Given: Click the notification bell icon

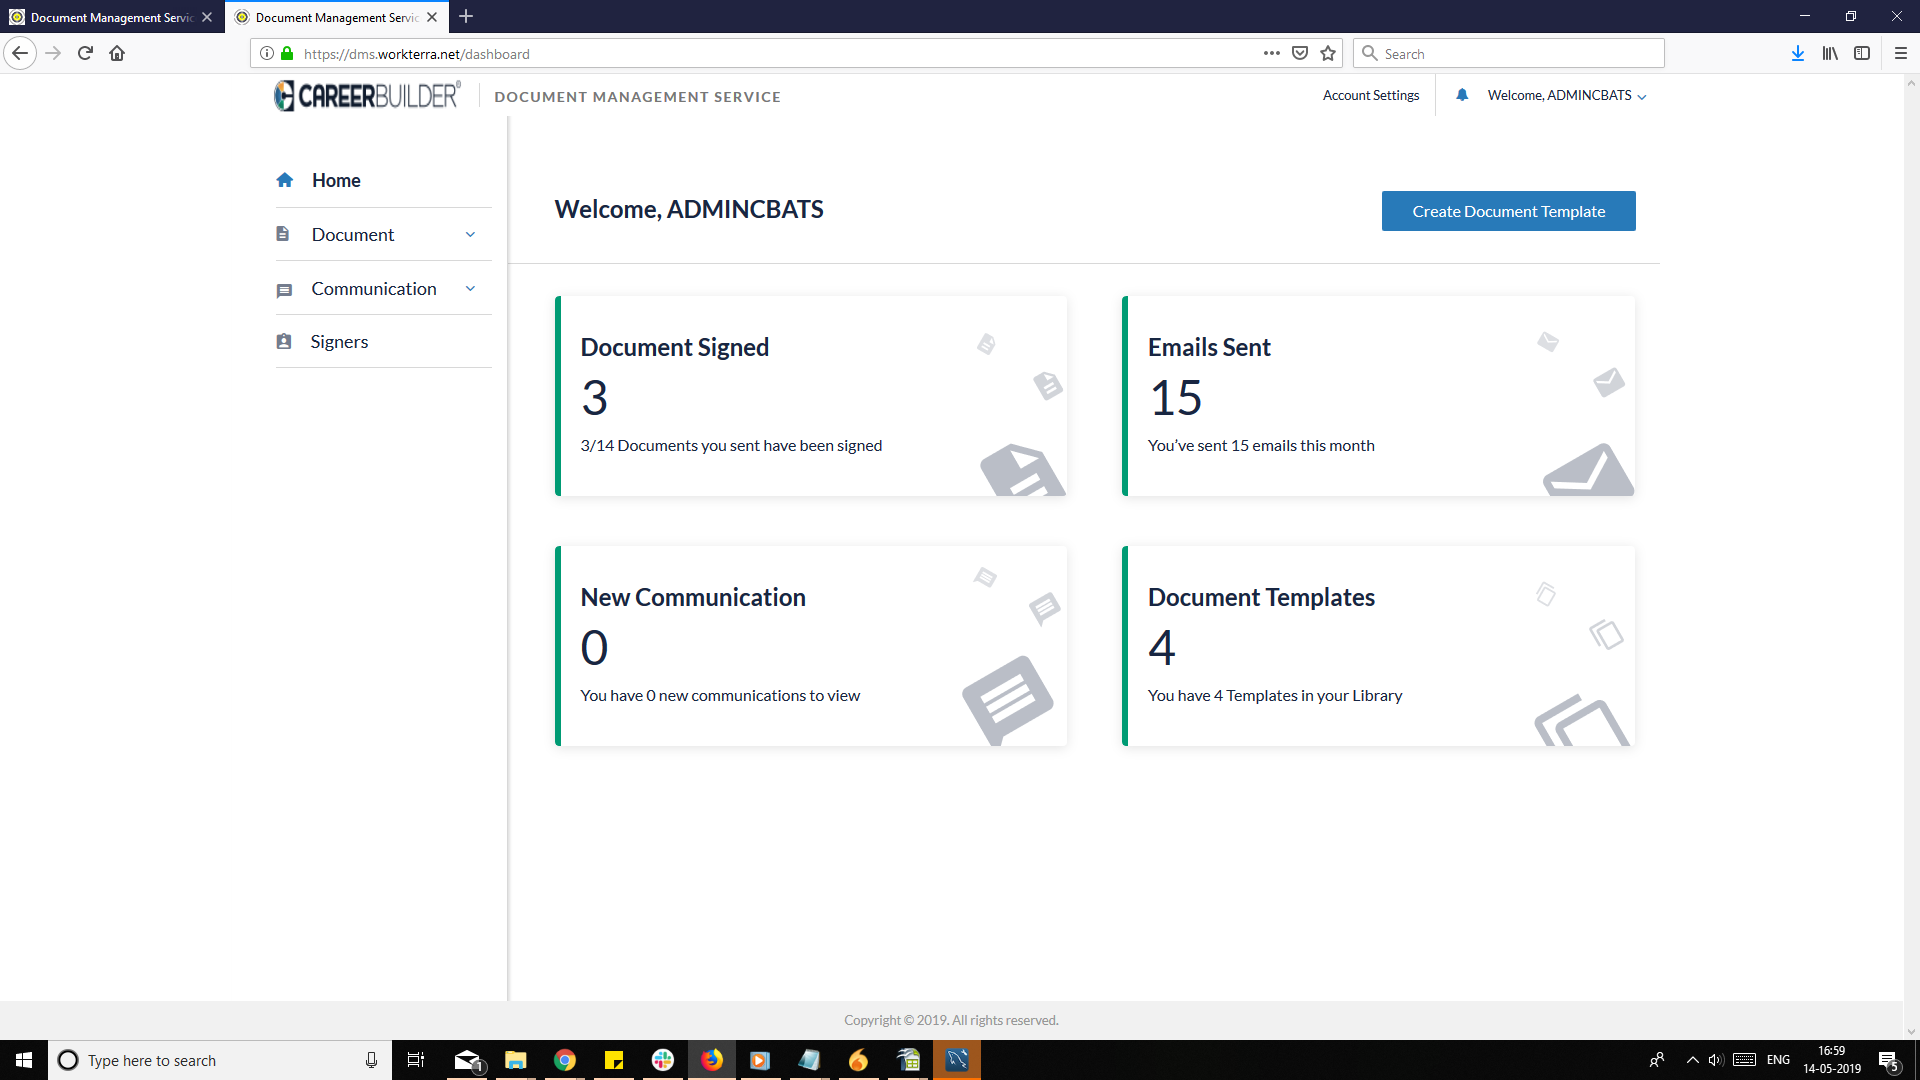Looking at the screenshot, I should pos(1463,95).
